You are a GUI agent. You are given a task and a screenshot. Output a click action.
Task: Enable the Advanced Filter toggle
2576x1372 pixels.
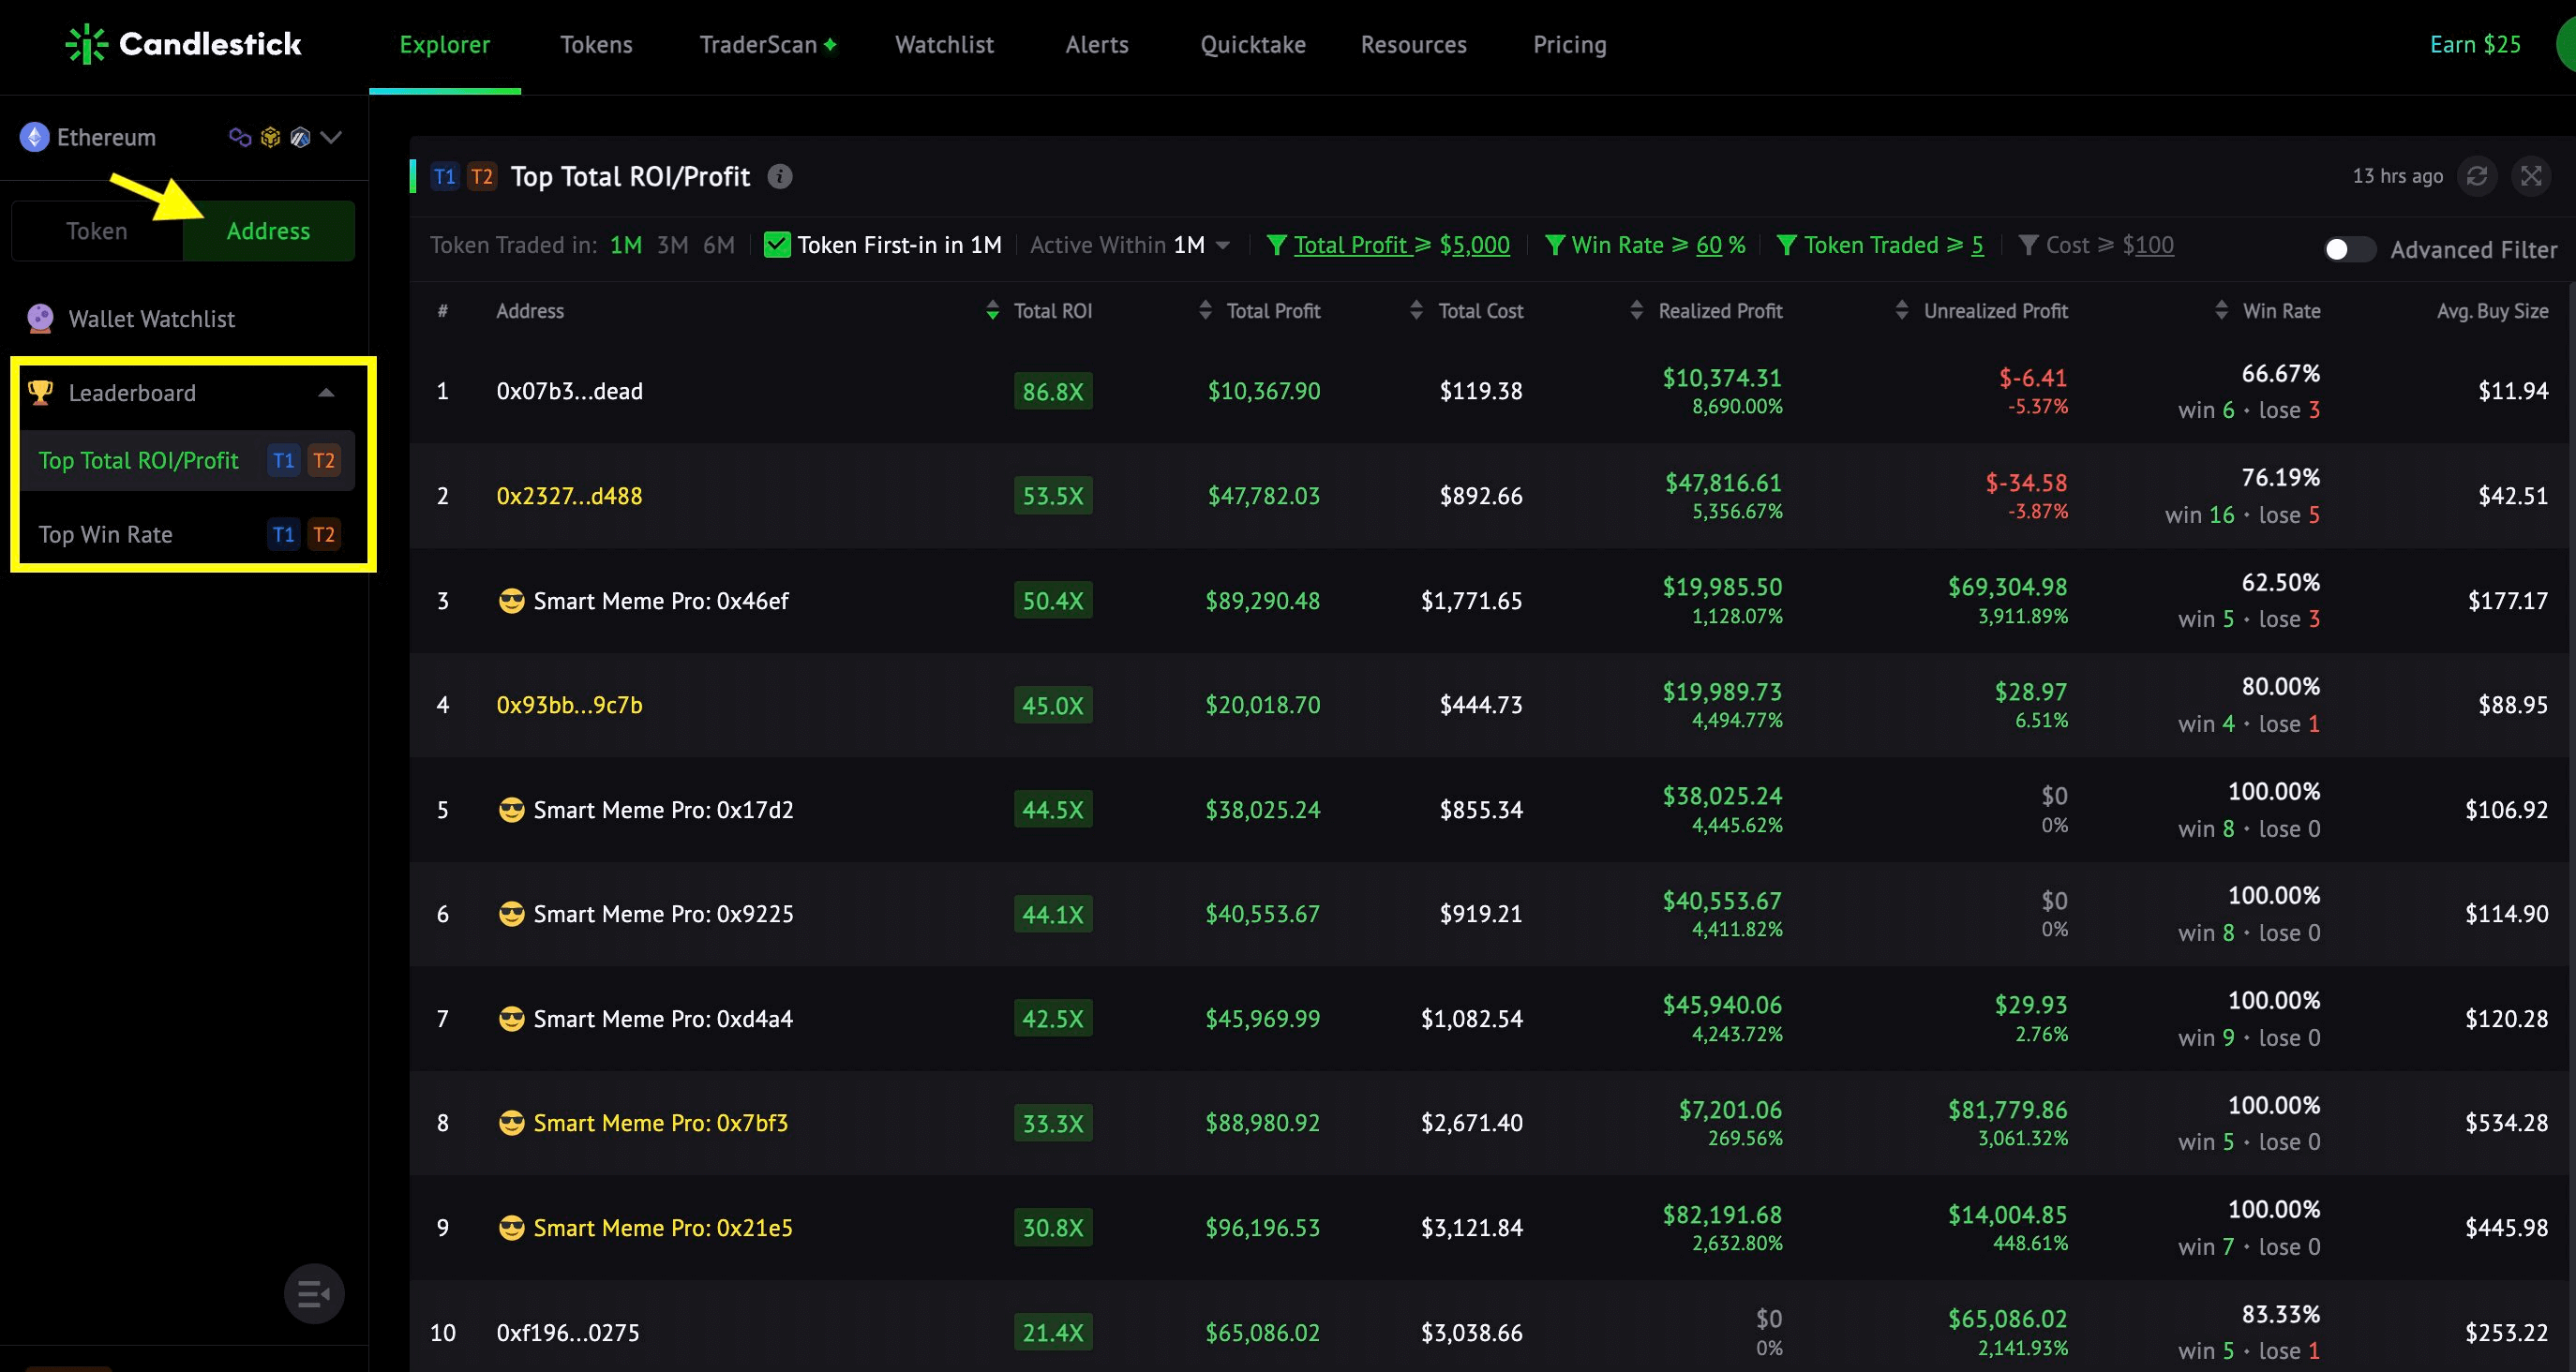pos(2349,249)
